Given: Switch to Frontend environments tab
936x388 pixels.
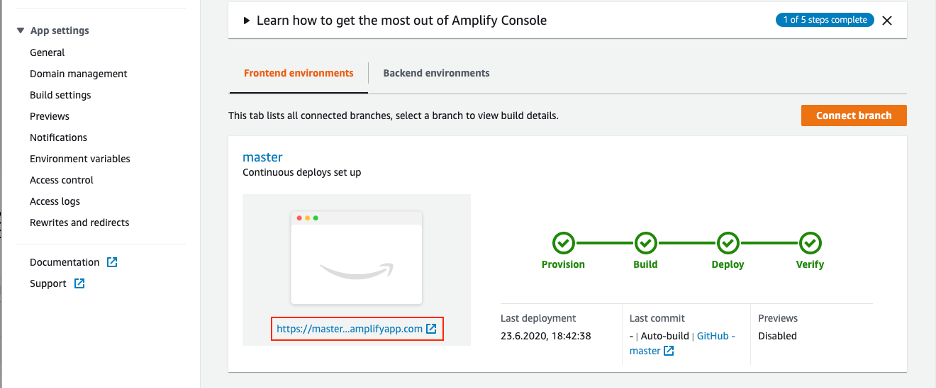Looking at the screenshot, I should 298,73.
